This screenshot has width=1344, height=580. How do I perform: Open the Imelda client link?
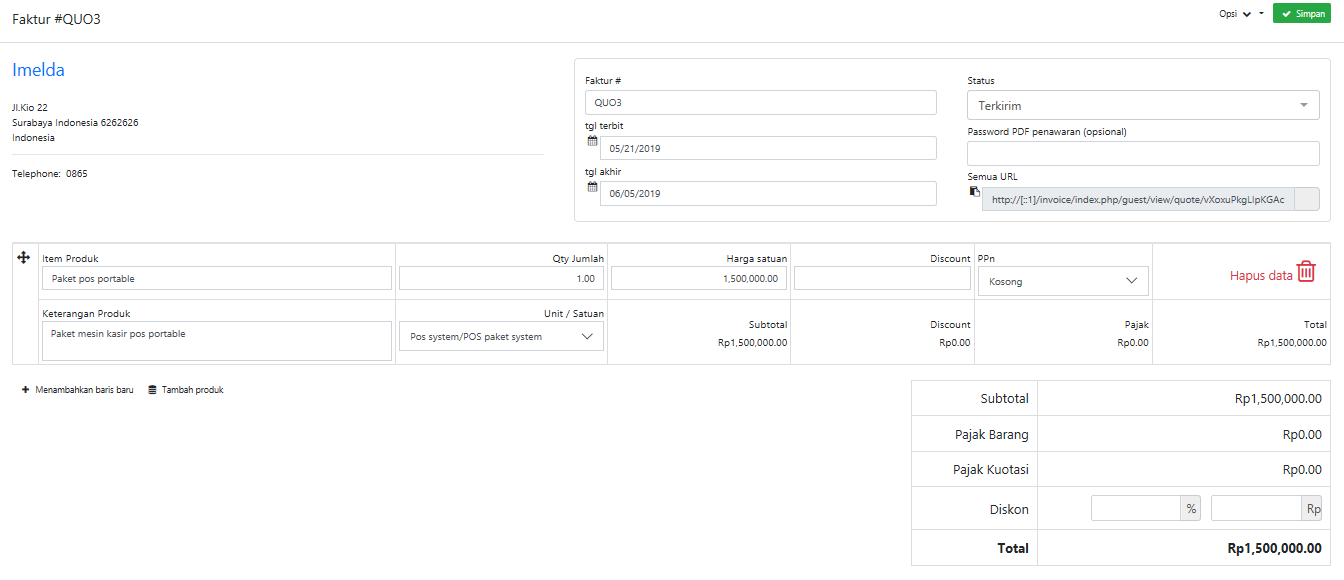tap(38, 70)
